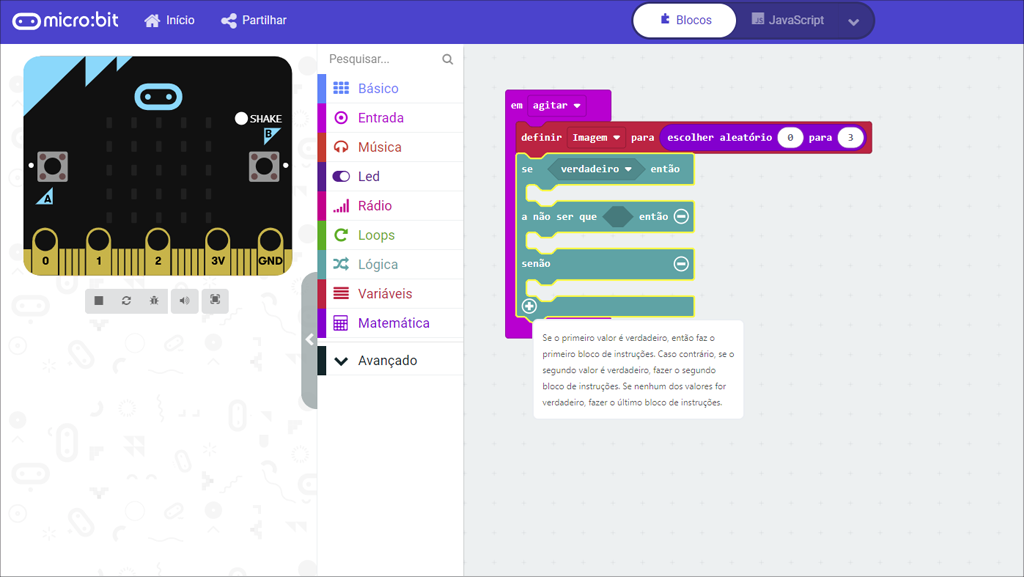Select the 'definir Imagem para' block
This screenshot has width=1024, height=577.
click(x=541, y=137)
